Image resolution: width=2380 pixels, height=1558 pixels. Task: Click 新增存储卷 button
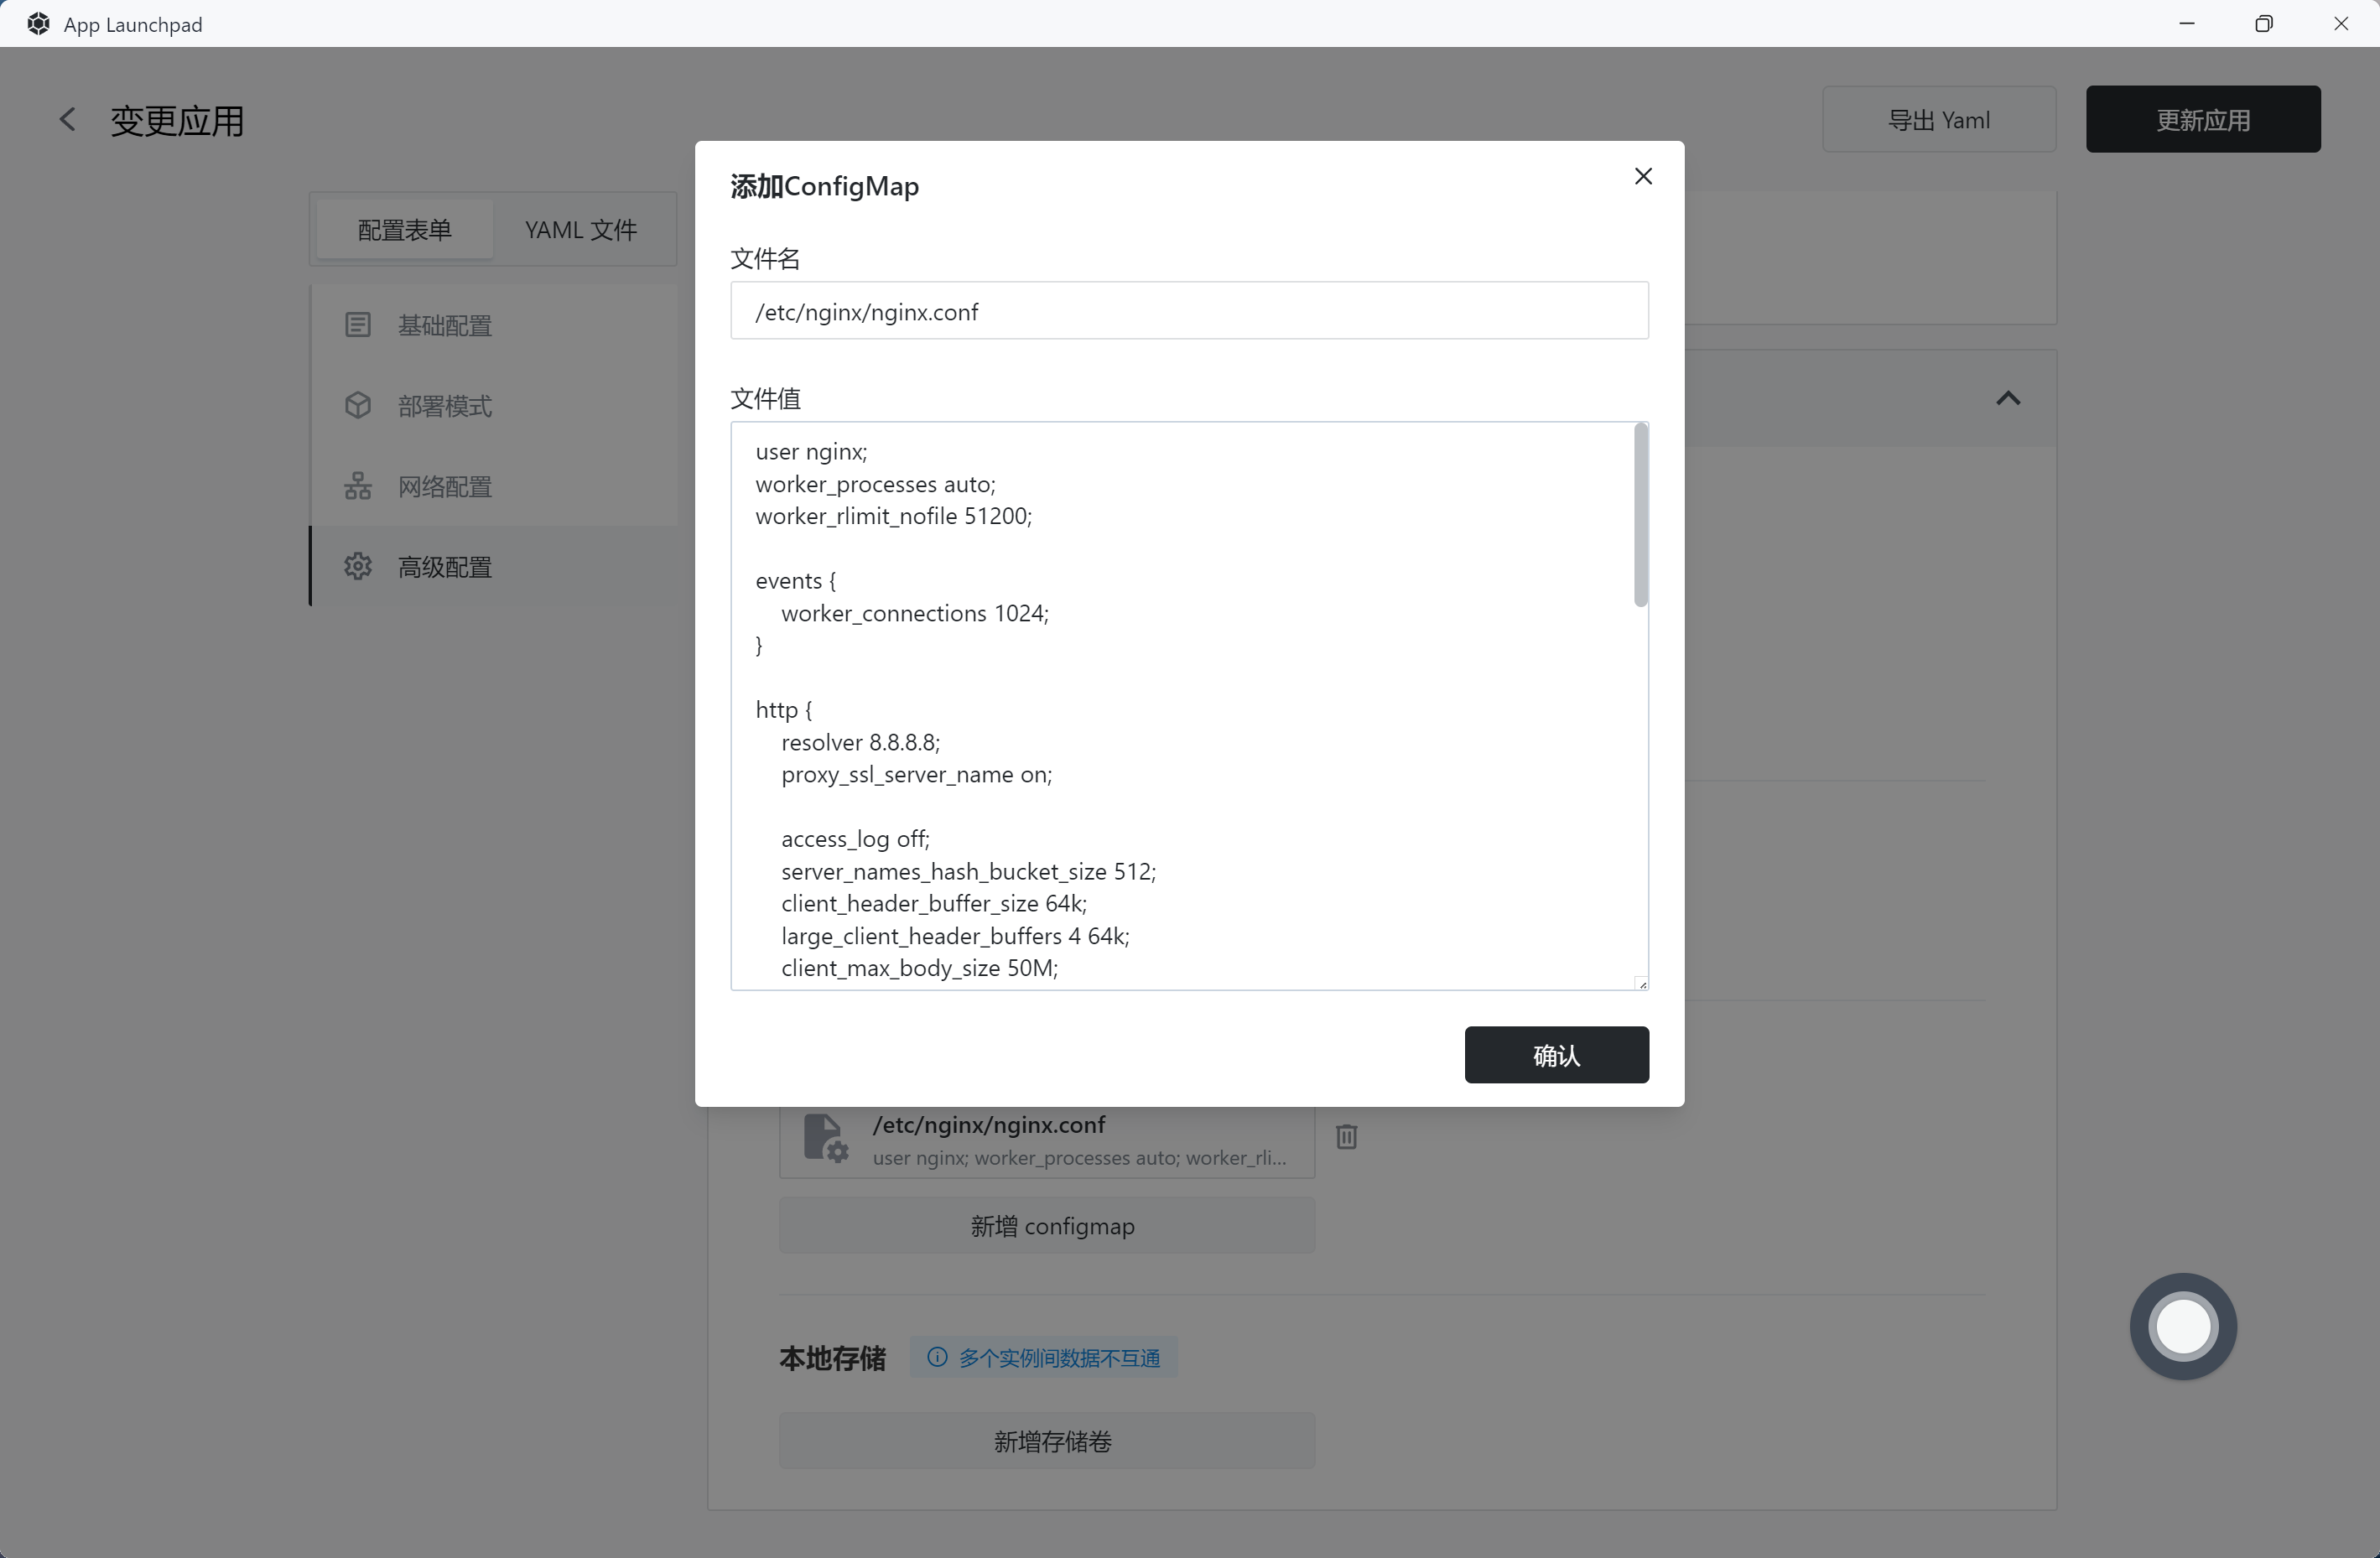(x=1046, y=1441)
